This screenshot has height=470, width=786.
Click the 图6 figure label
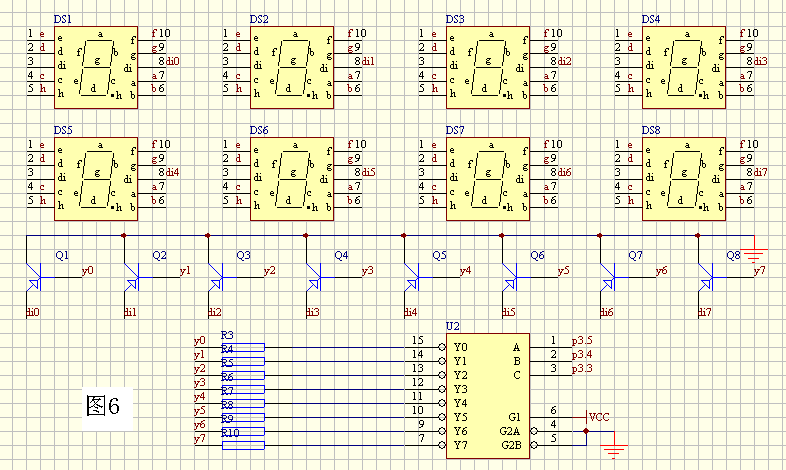(x=103, y=406)
